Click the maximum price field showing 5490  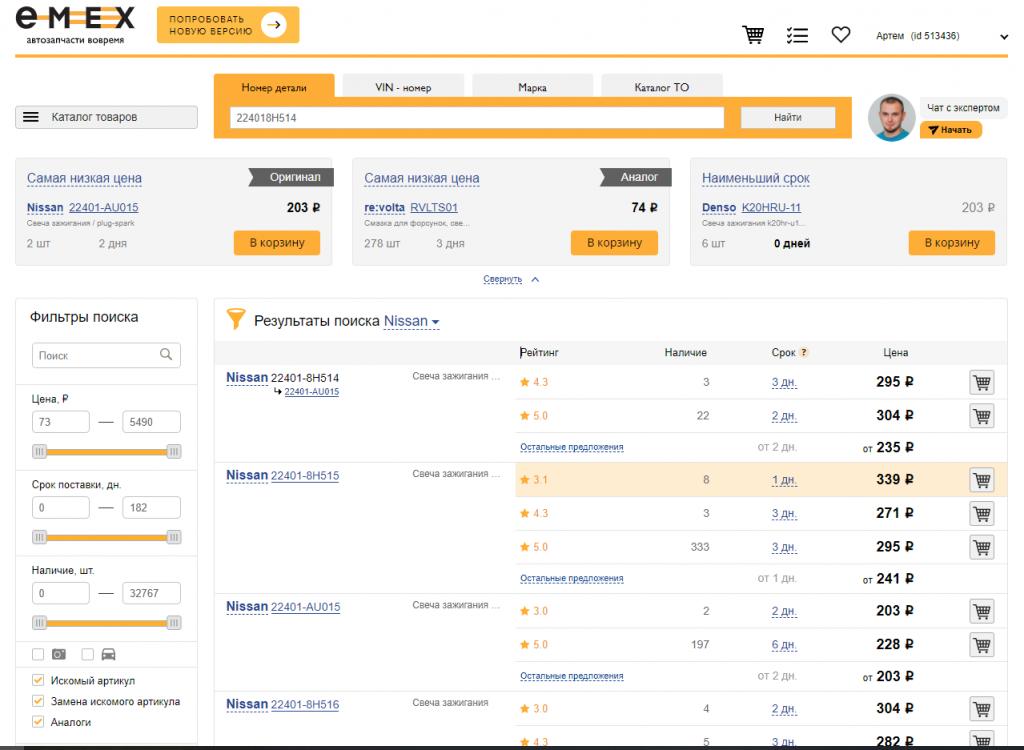[151, 422]
